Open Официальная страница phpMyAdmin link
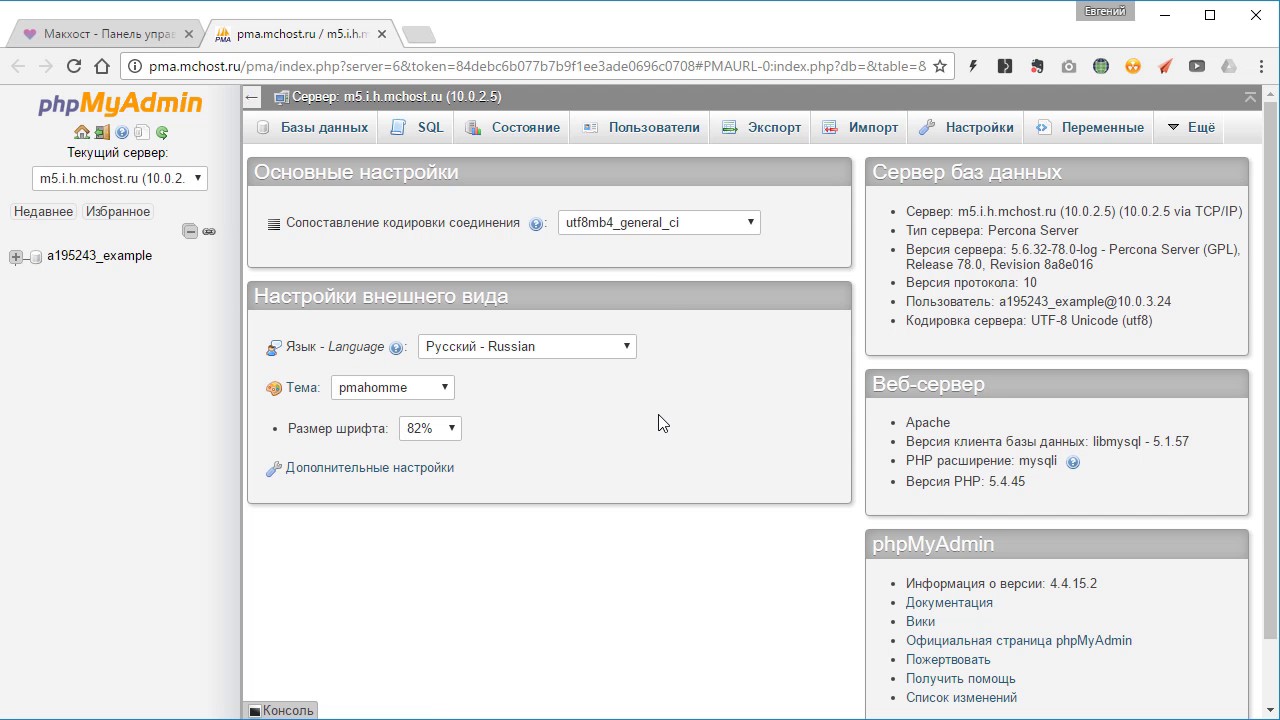The height and width of the screenshot is (720, 1280). (1019, 640)
